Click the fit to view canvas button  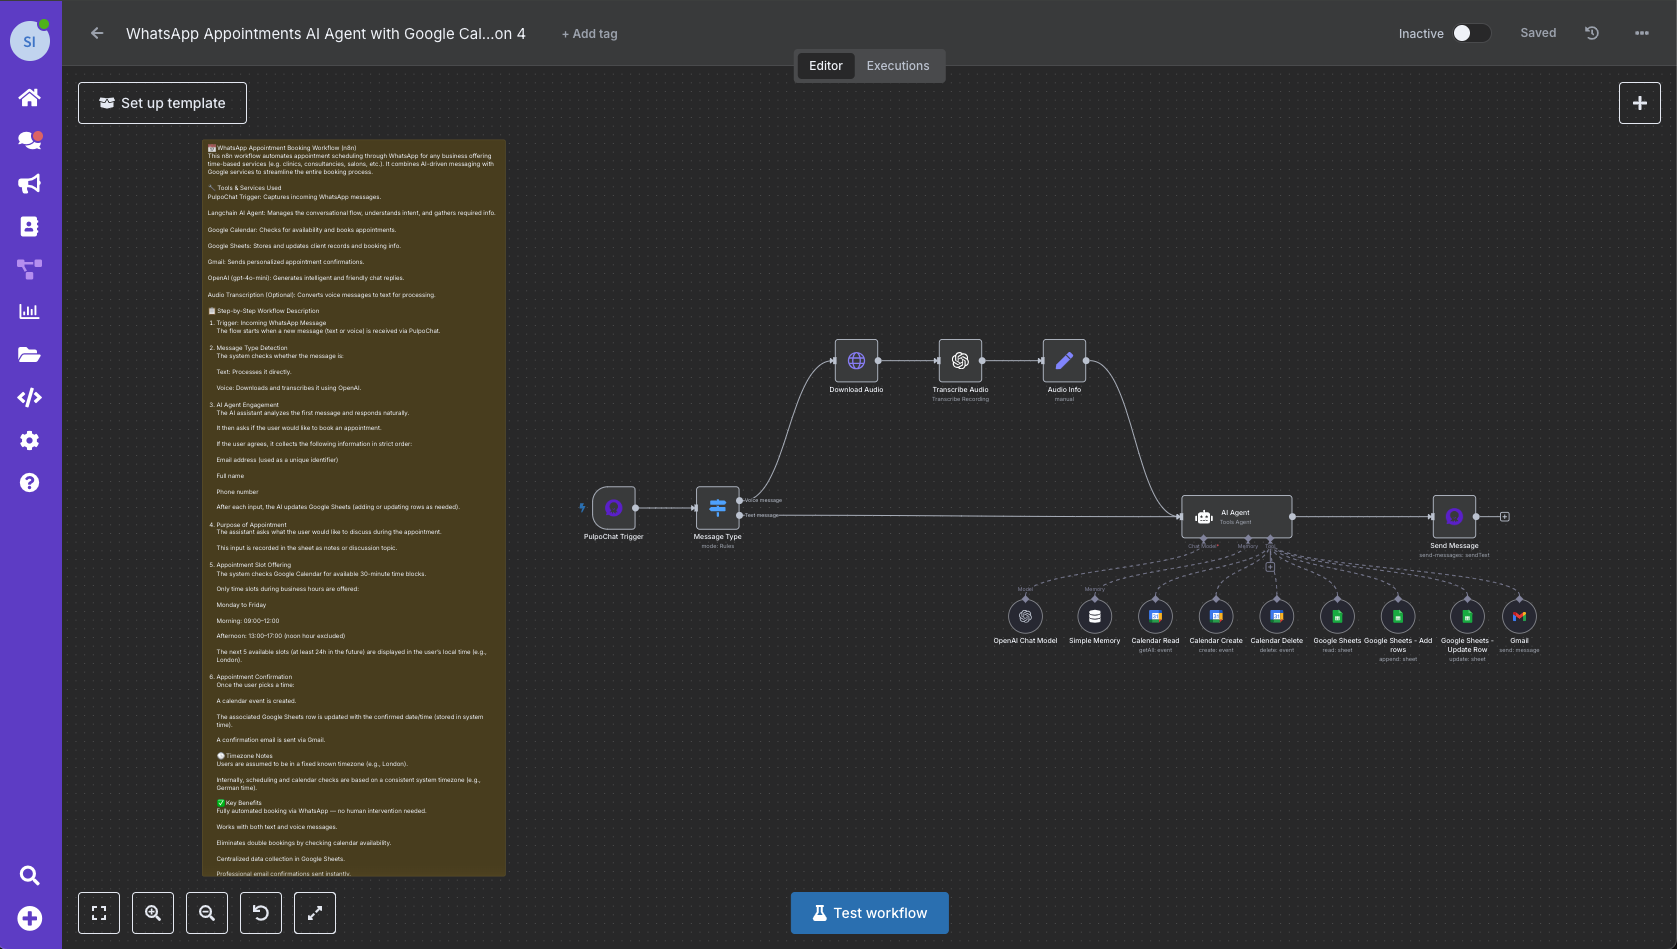(x=99, y=913)
